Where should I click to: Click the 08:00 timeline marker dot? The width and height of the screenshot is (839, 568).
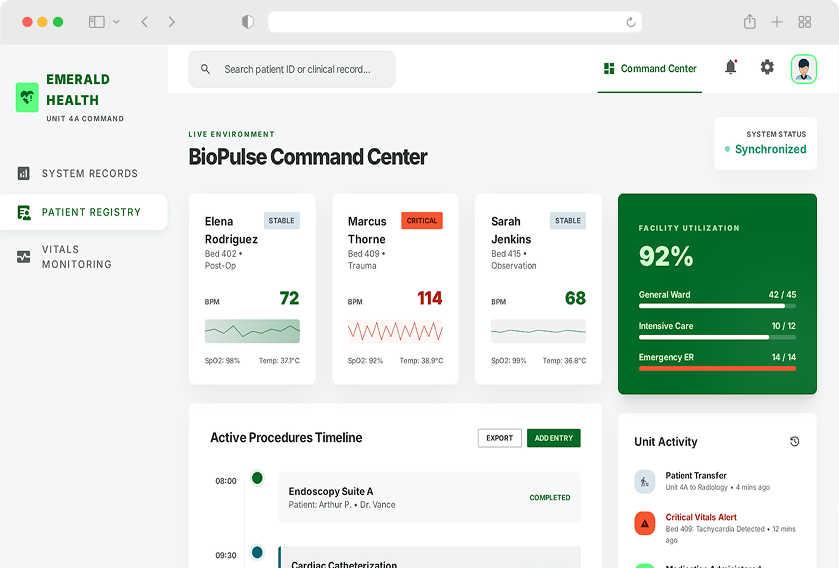(x=257, y=478)
